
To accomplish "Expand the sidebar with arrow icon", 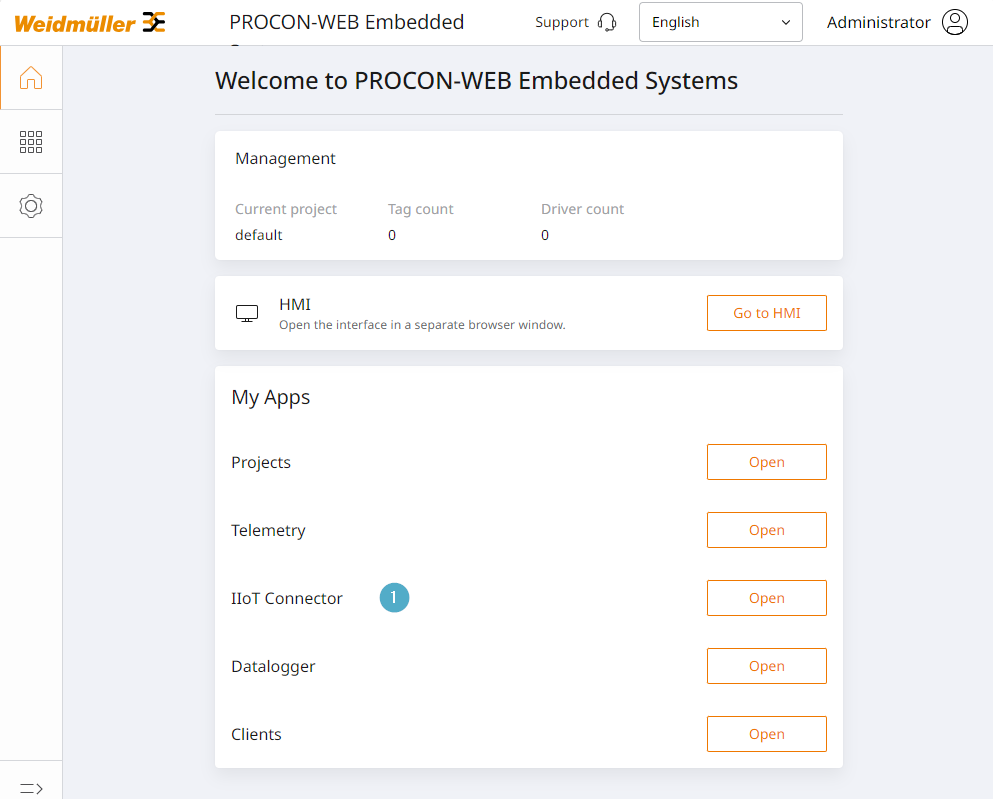I will tap(31, 788).
